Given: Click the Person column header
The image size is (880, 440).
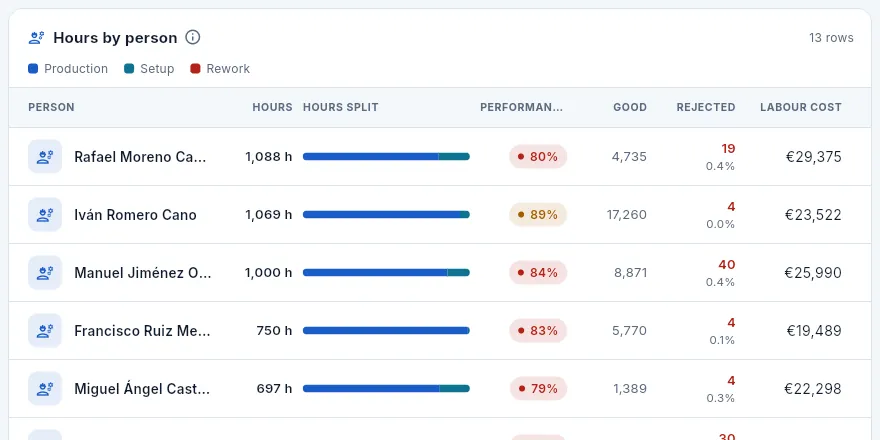Looking at the screenshot, I should [x=52, y=107].
